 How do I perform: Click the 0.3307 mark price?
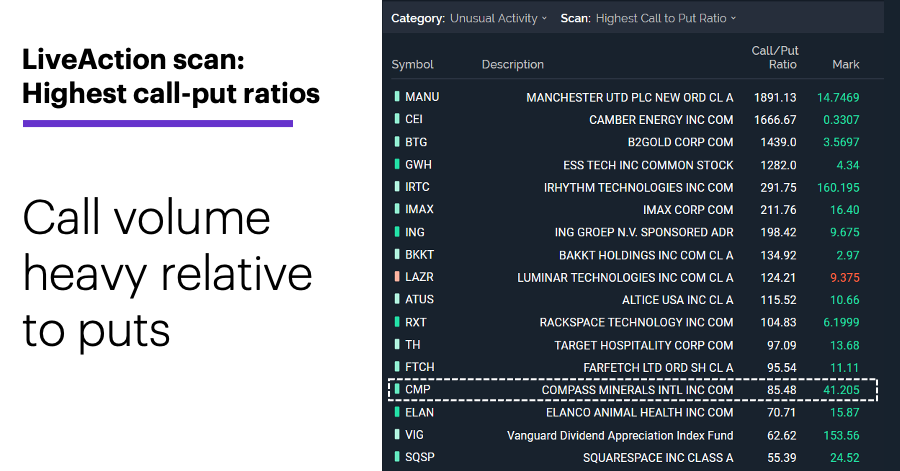(x=841, y=120)
